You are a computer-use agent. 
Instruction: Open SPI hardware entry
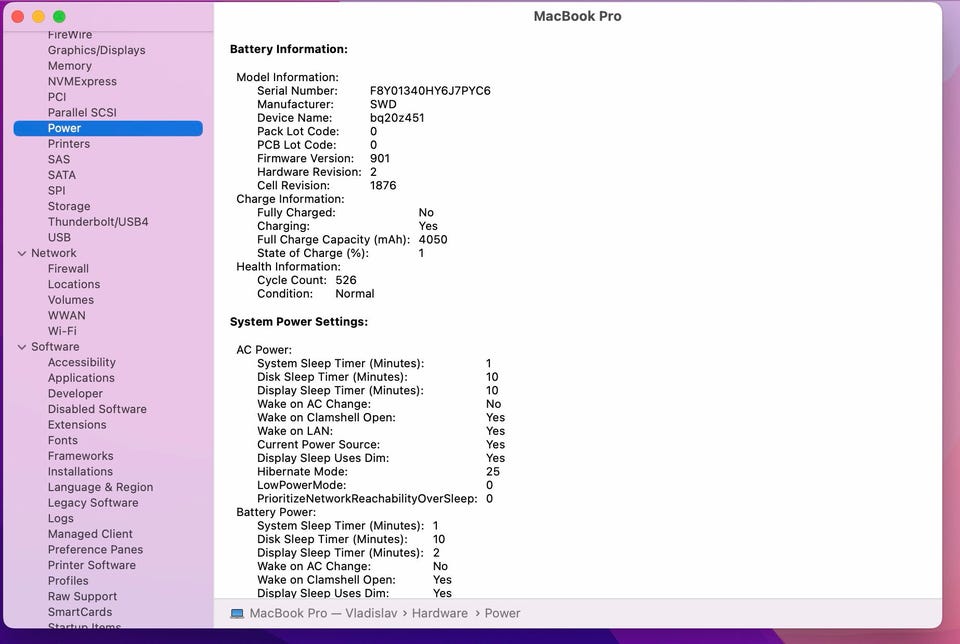click(x=56, y=190)
